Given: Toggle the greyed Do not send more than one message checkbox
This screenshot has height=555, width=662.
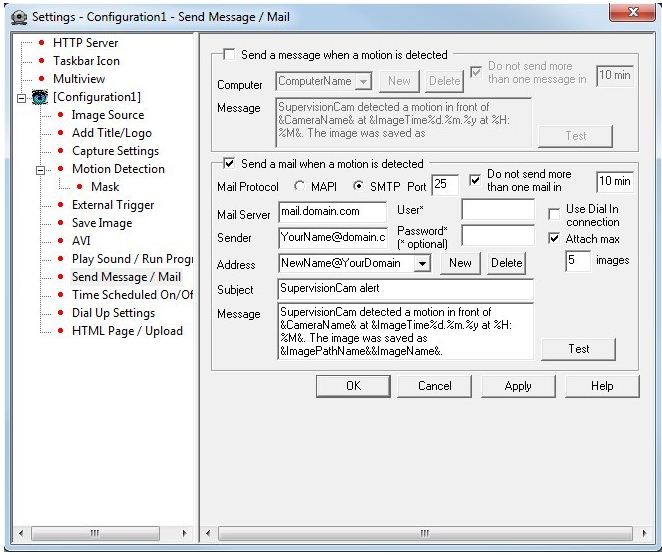Looking at the screenshot, I should point(476,72).
